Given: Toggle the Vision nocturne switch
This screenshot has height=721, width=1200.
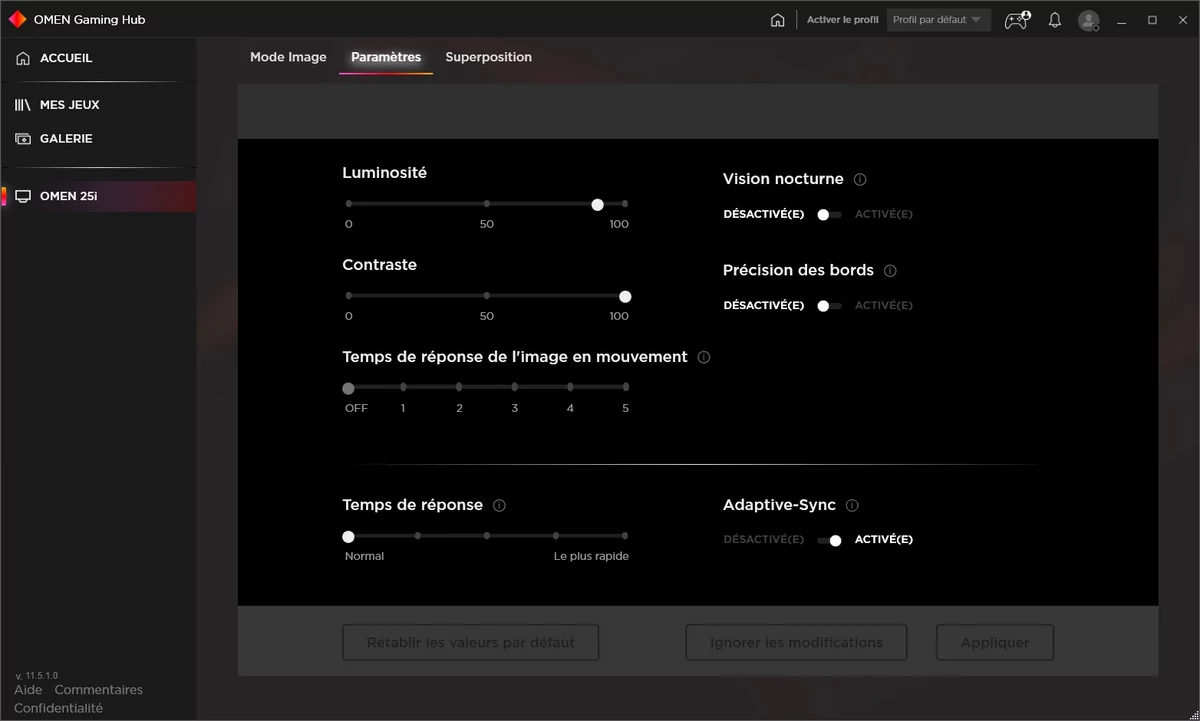Looking at the screenshot, I should coord(829,214).
